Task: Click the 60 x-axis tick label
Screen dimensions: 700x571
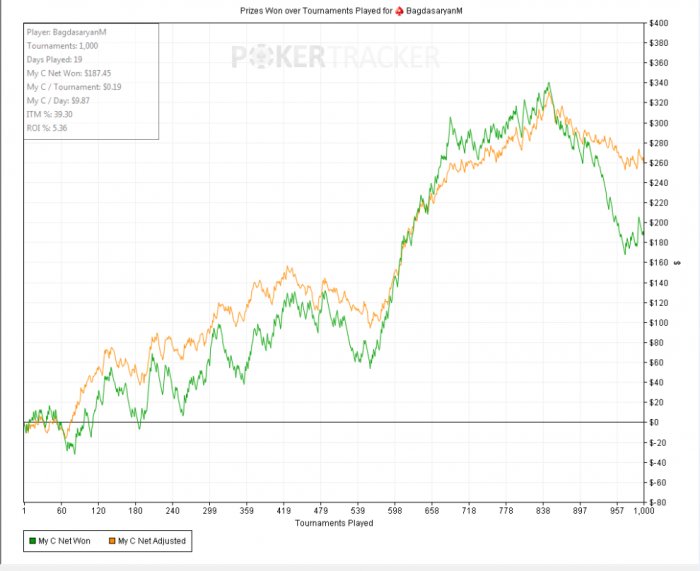Action: [62, 511]
